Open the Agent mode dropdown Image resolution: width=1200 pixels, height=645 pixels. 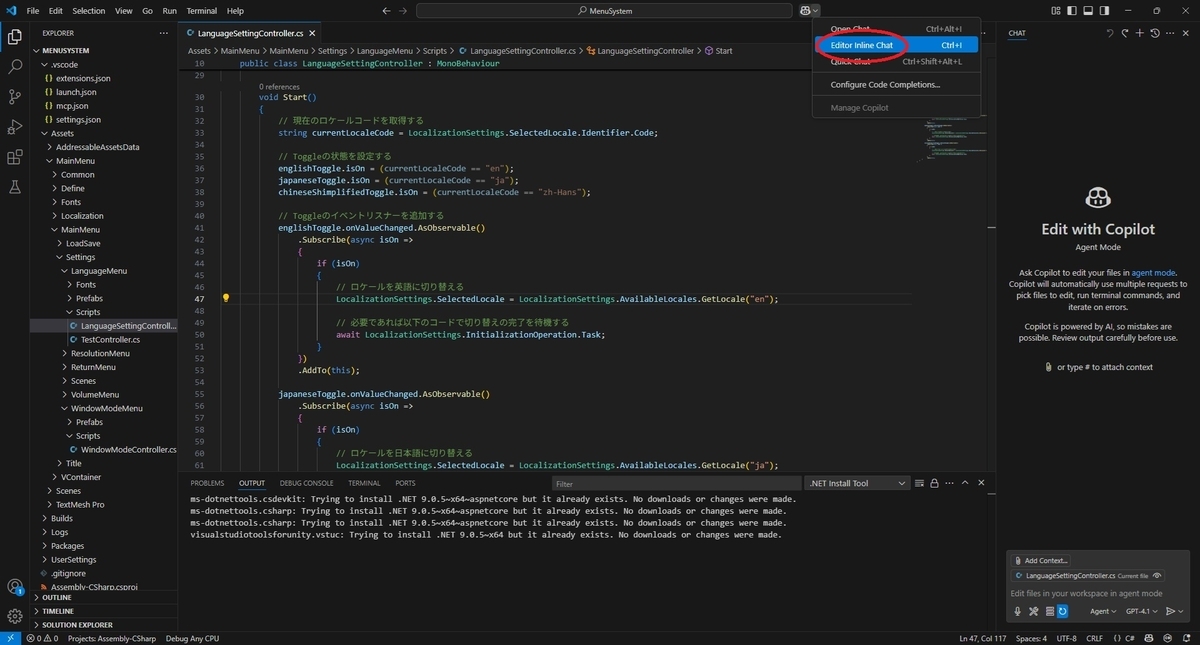[1101, 611]
